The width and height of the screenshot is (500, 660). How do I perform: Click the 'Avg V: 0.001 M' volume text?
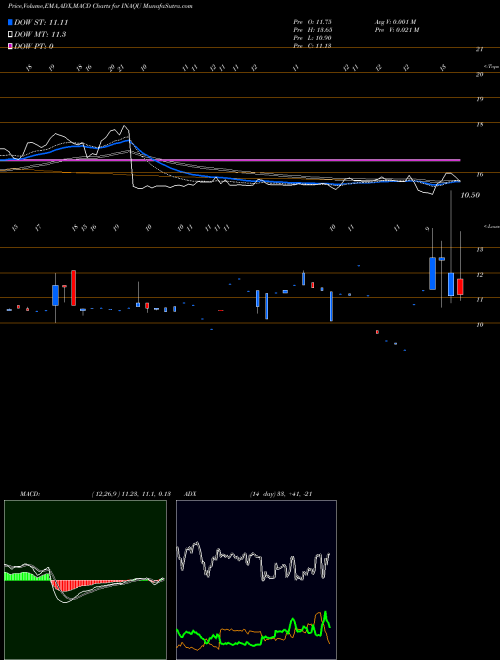[395, 22]
